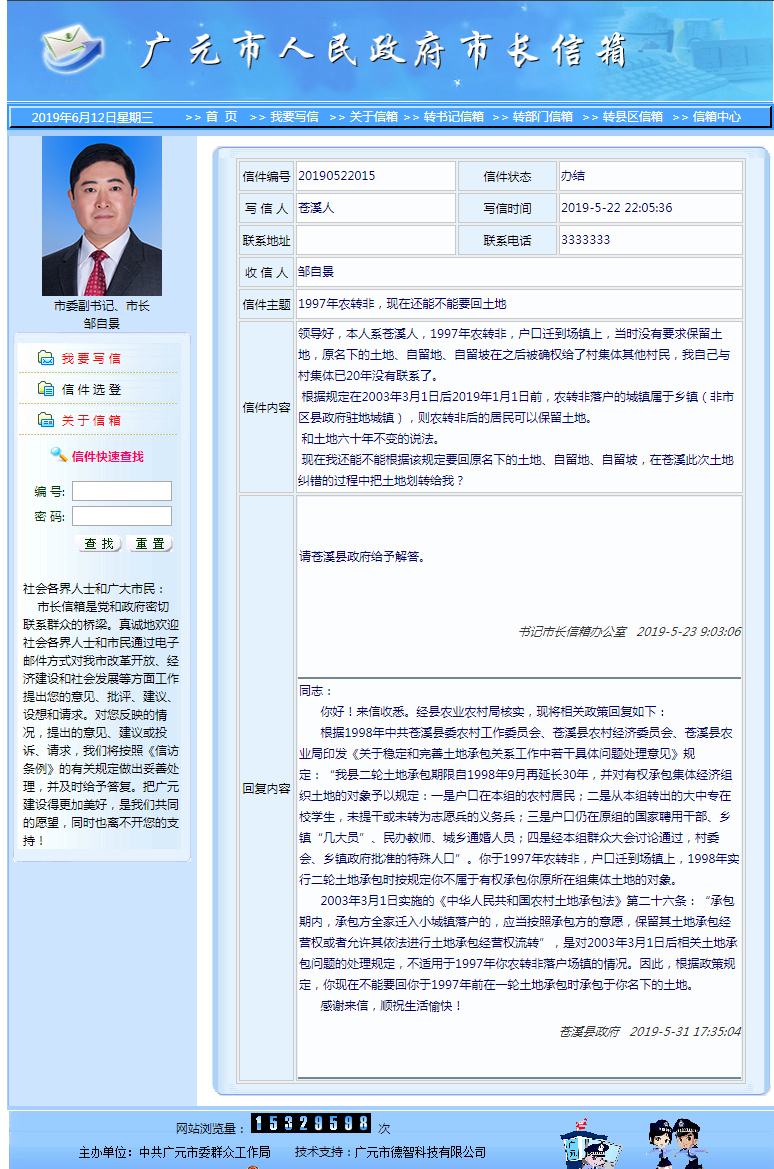
Task: Go to 转县区信箱 in navigation
Action: [632, 116]
